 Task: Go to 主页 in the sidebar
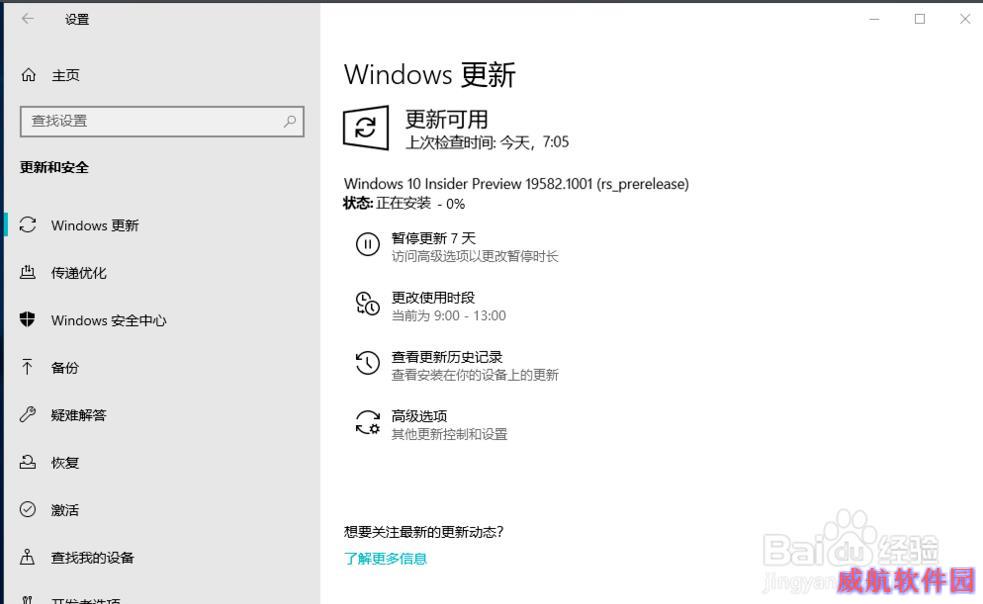click(65, 75)
